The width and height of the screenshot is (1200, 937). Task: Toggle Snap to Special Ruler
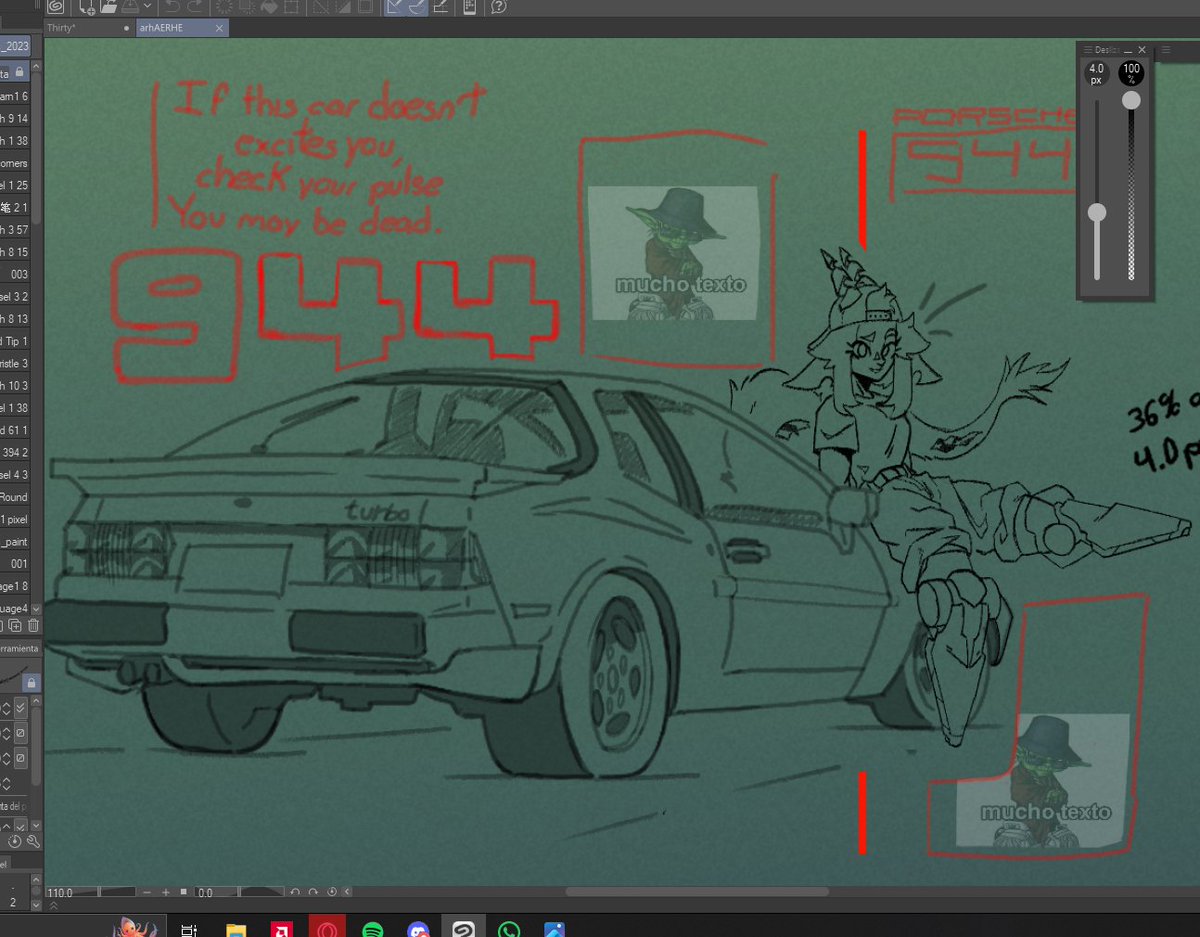(418, 7)
